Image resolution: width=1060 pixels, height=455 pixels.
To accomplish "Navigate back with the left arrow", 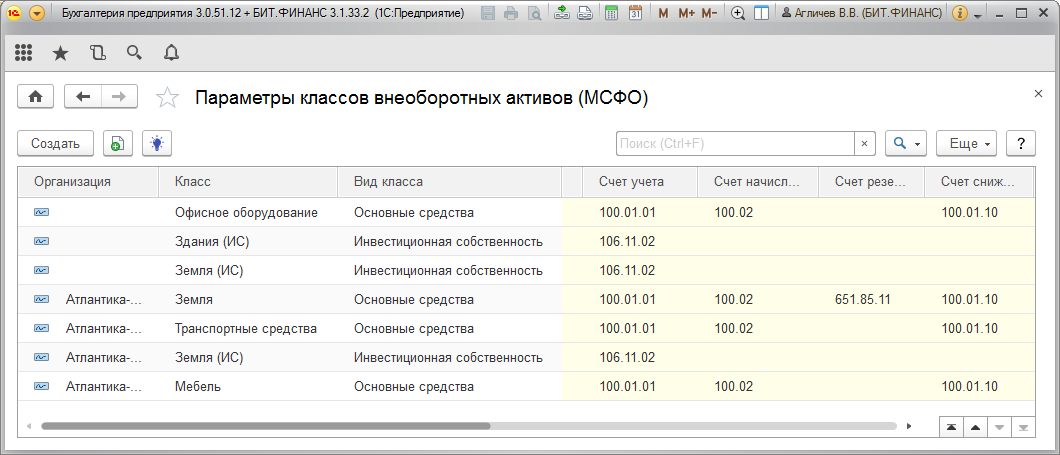I will [83, 97].
